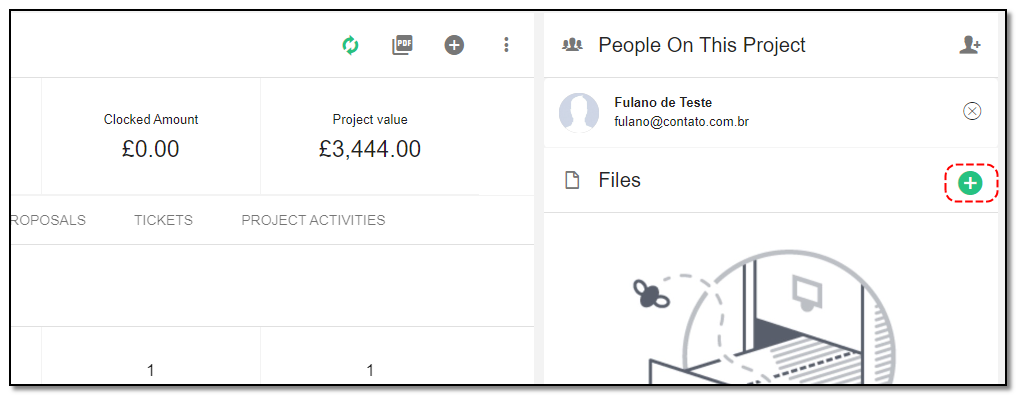Click the Files section heading

tap(619, 180)
